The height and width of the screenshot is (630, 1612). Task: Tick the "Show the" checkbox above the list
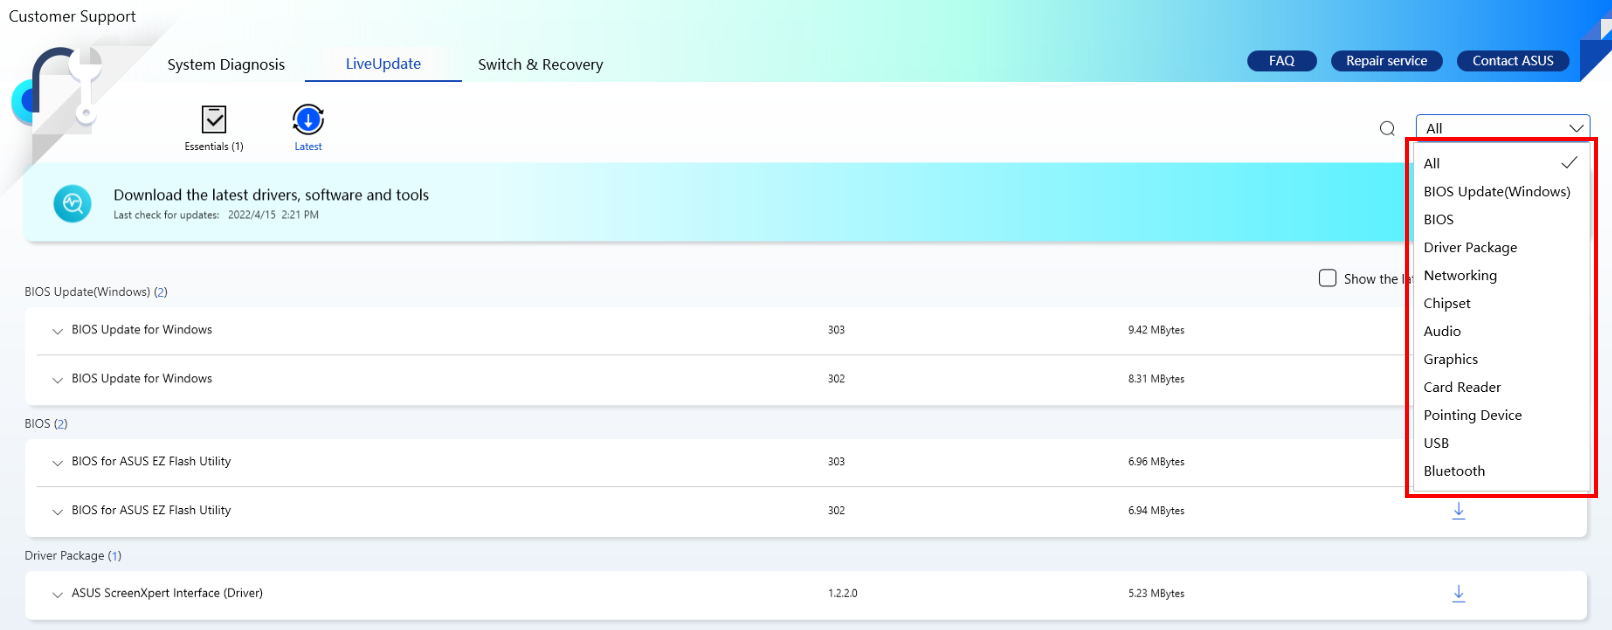pos(1328,278)
